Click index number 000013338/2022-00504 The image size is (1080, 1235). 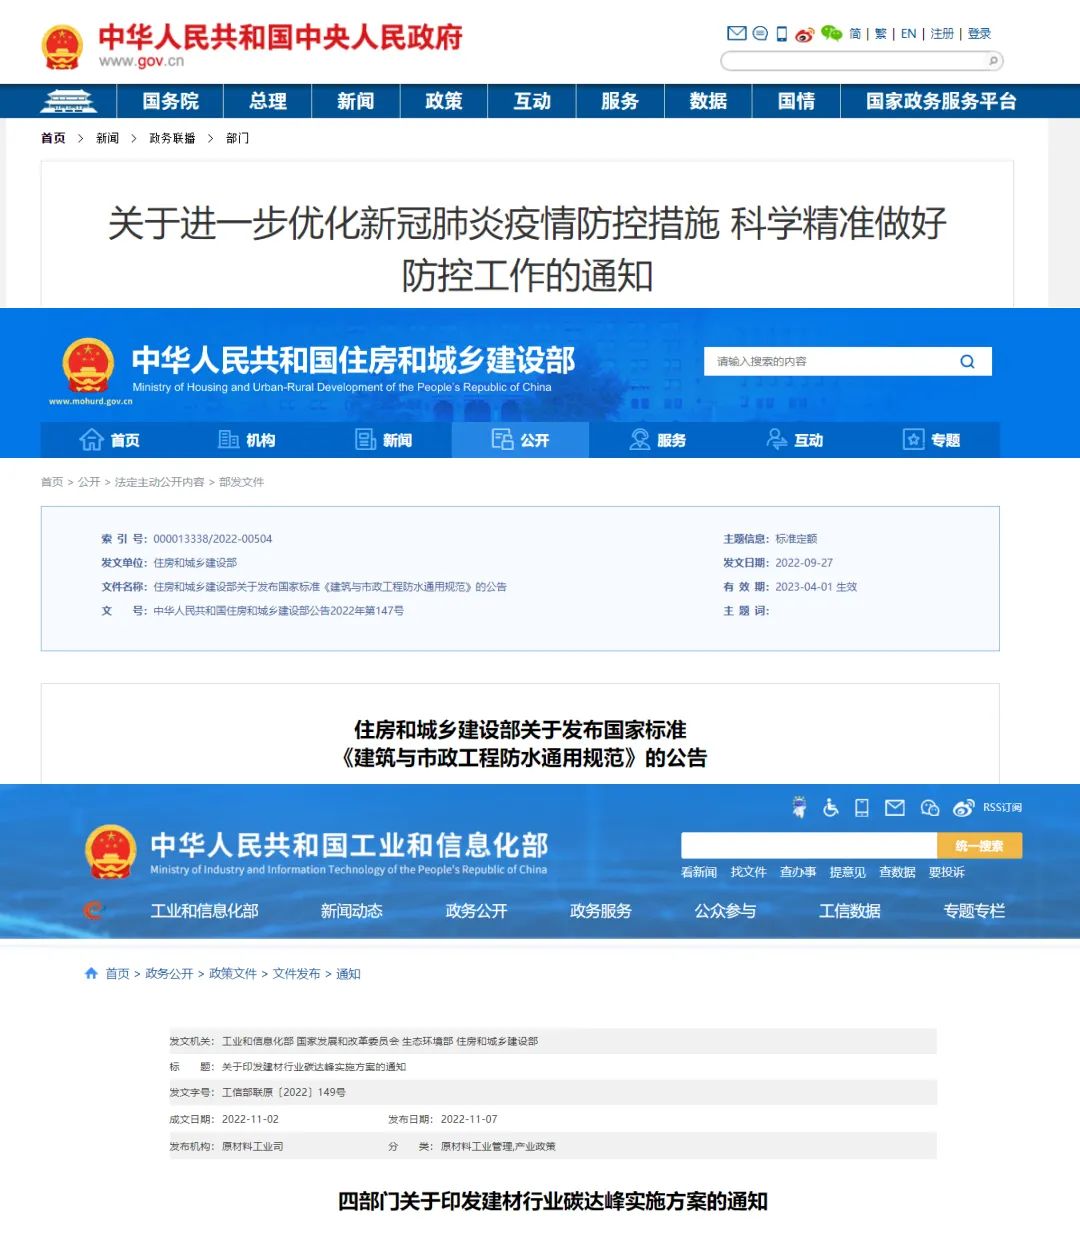(213, 539)
